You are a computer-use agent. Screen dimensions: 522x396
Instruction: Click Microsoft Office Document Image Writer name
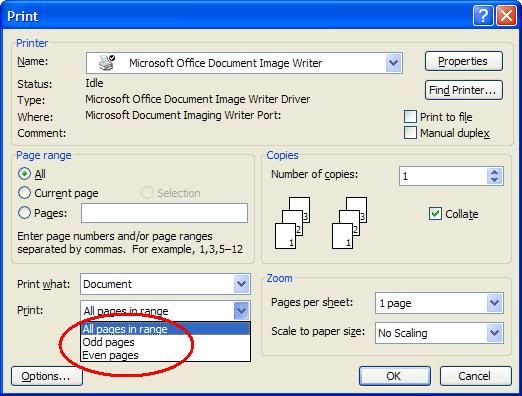tap(226, 63)
